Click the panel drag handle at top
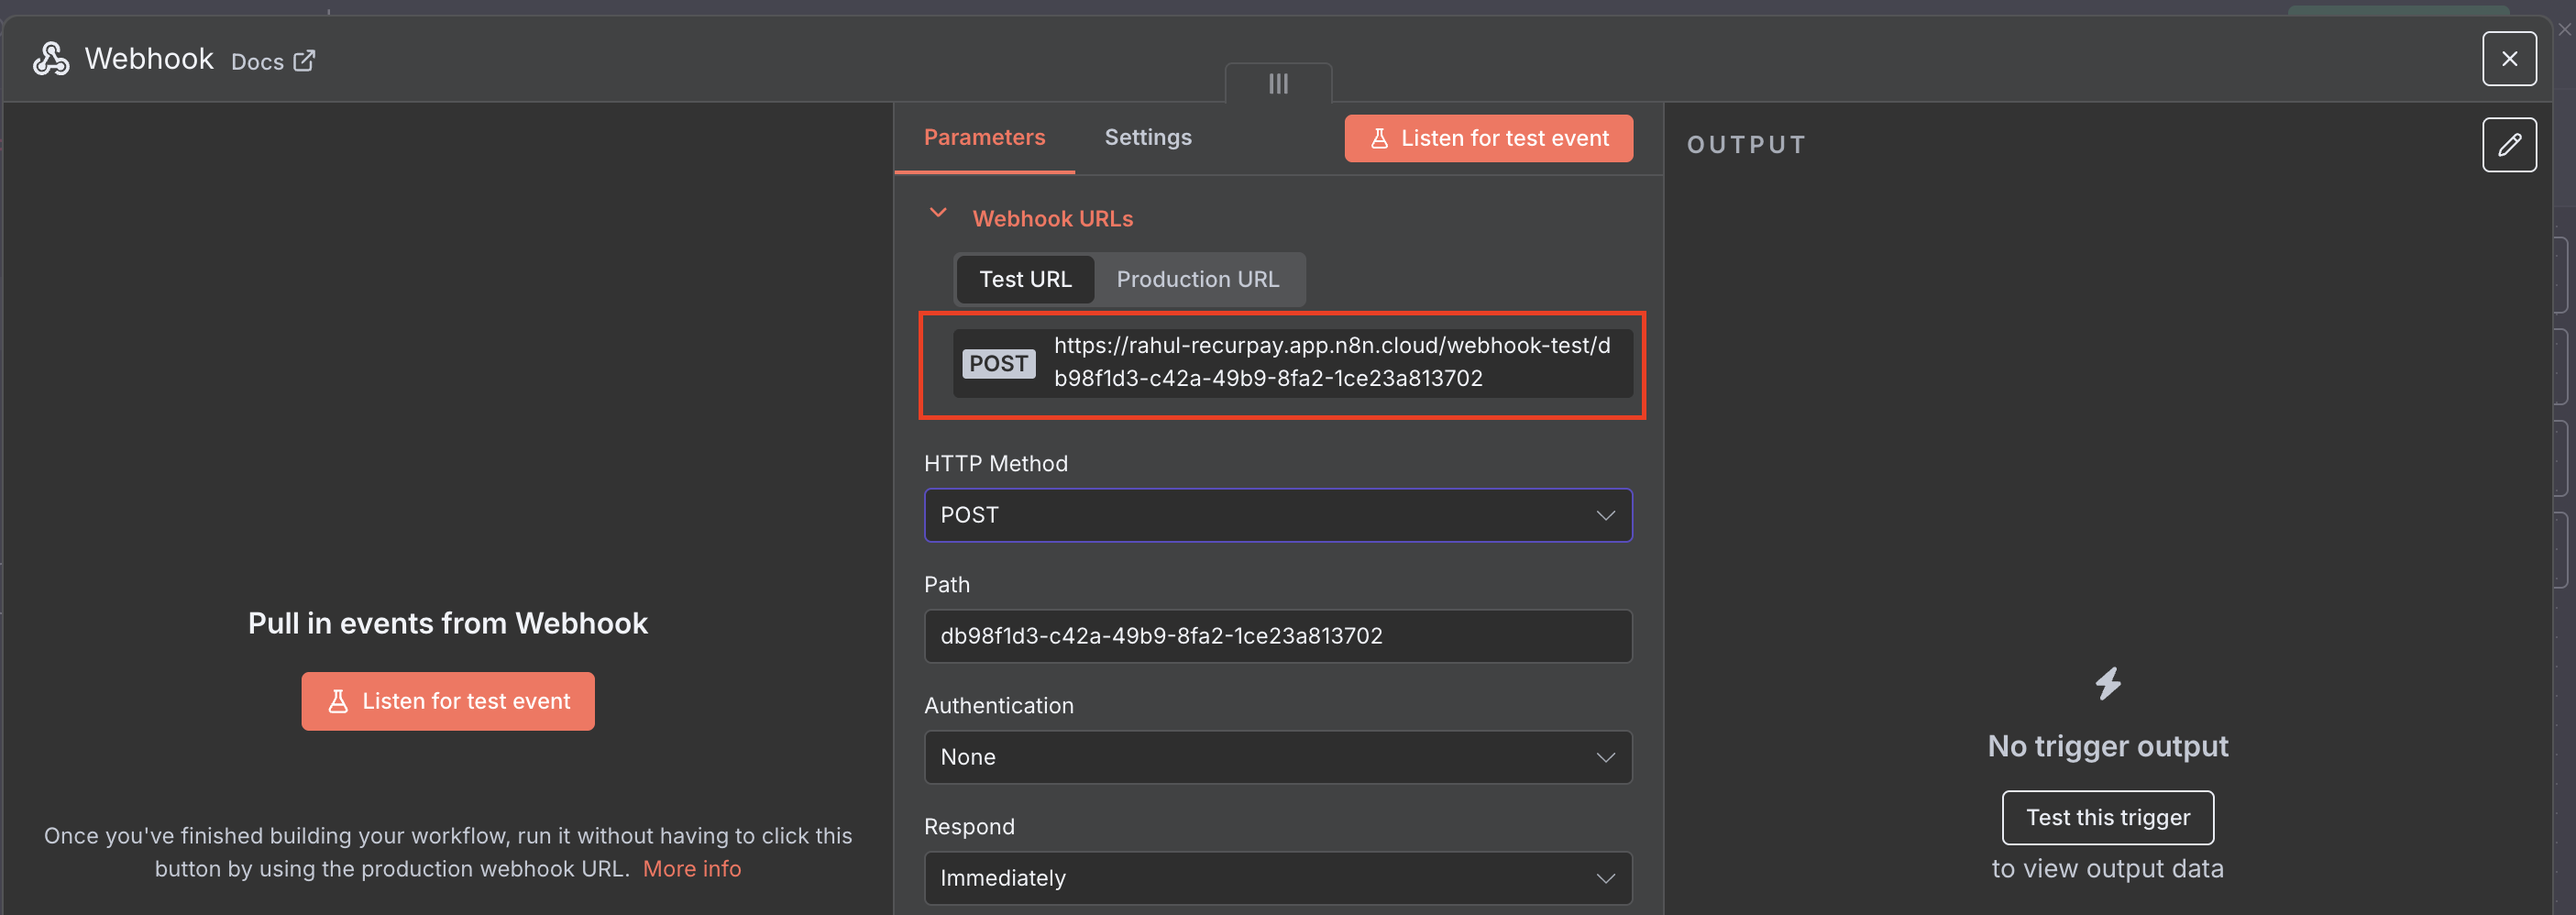 (1277, 83)
